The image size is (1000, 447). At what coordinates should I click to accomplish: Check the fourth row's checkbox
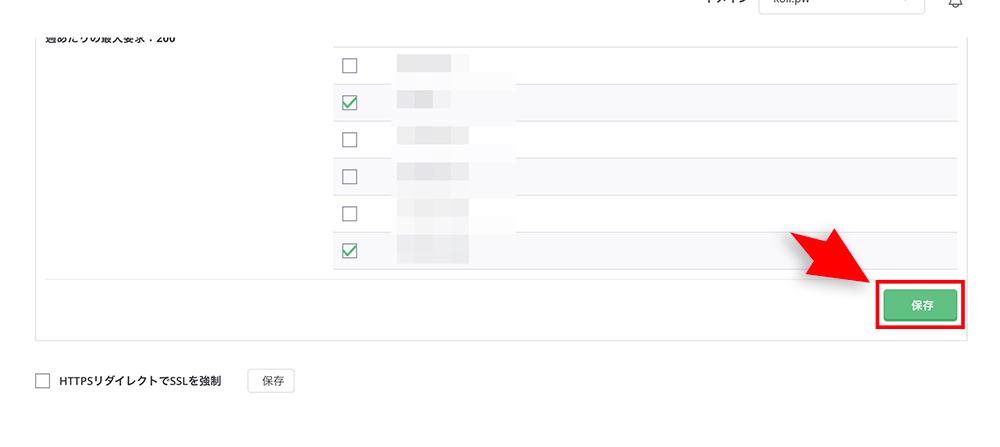click(349, 177)
